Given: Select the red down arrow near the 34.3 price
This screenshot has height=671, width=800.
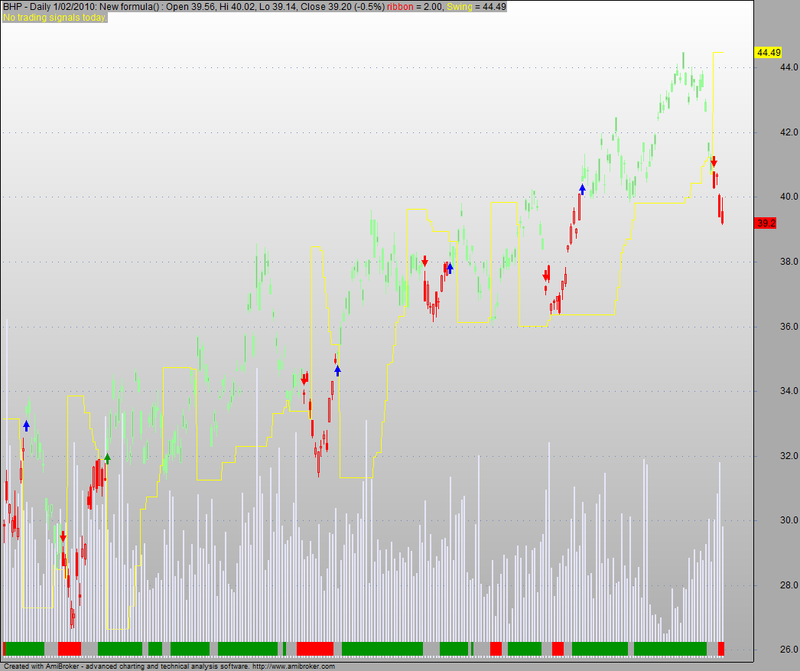Looking at the screenshot, I should click(305, 379).
